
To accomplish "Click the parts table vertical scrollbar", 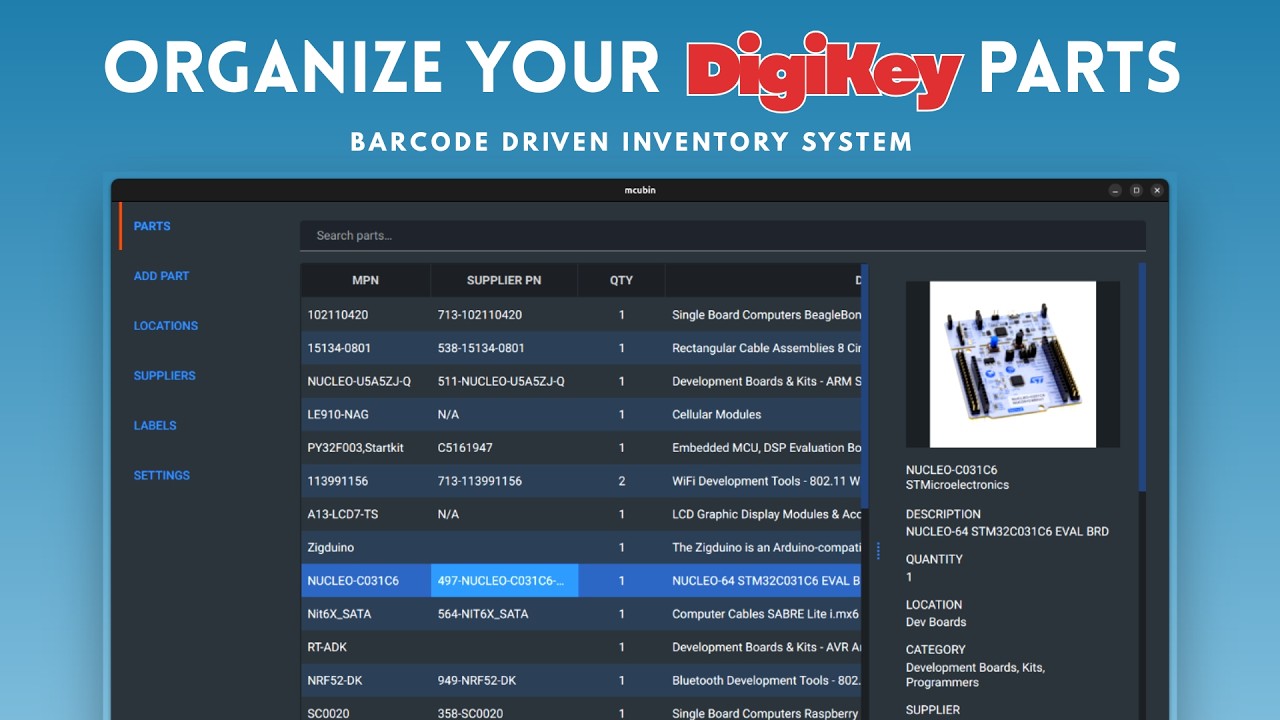I will coord(865,385).
